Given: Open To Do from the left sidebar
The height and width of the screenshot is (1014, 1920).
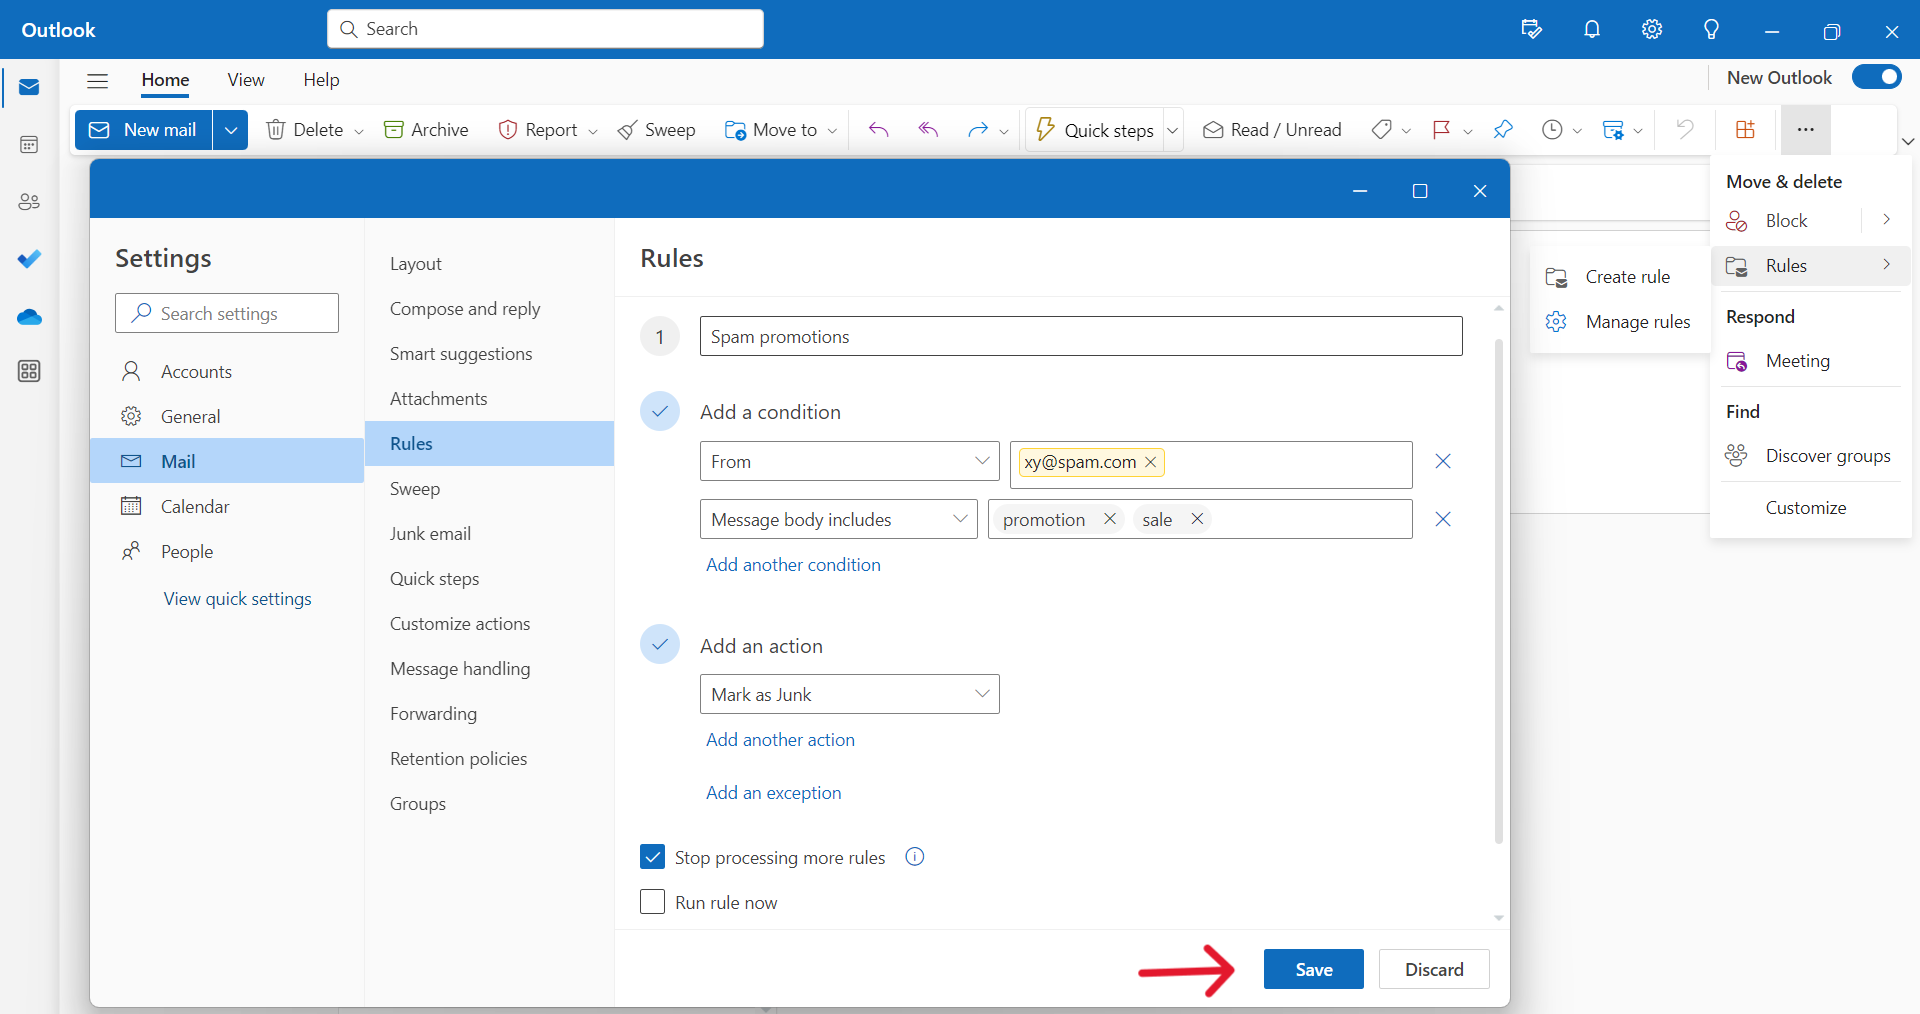Looking at the screenshot, I should click(29, 259).
